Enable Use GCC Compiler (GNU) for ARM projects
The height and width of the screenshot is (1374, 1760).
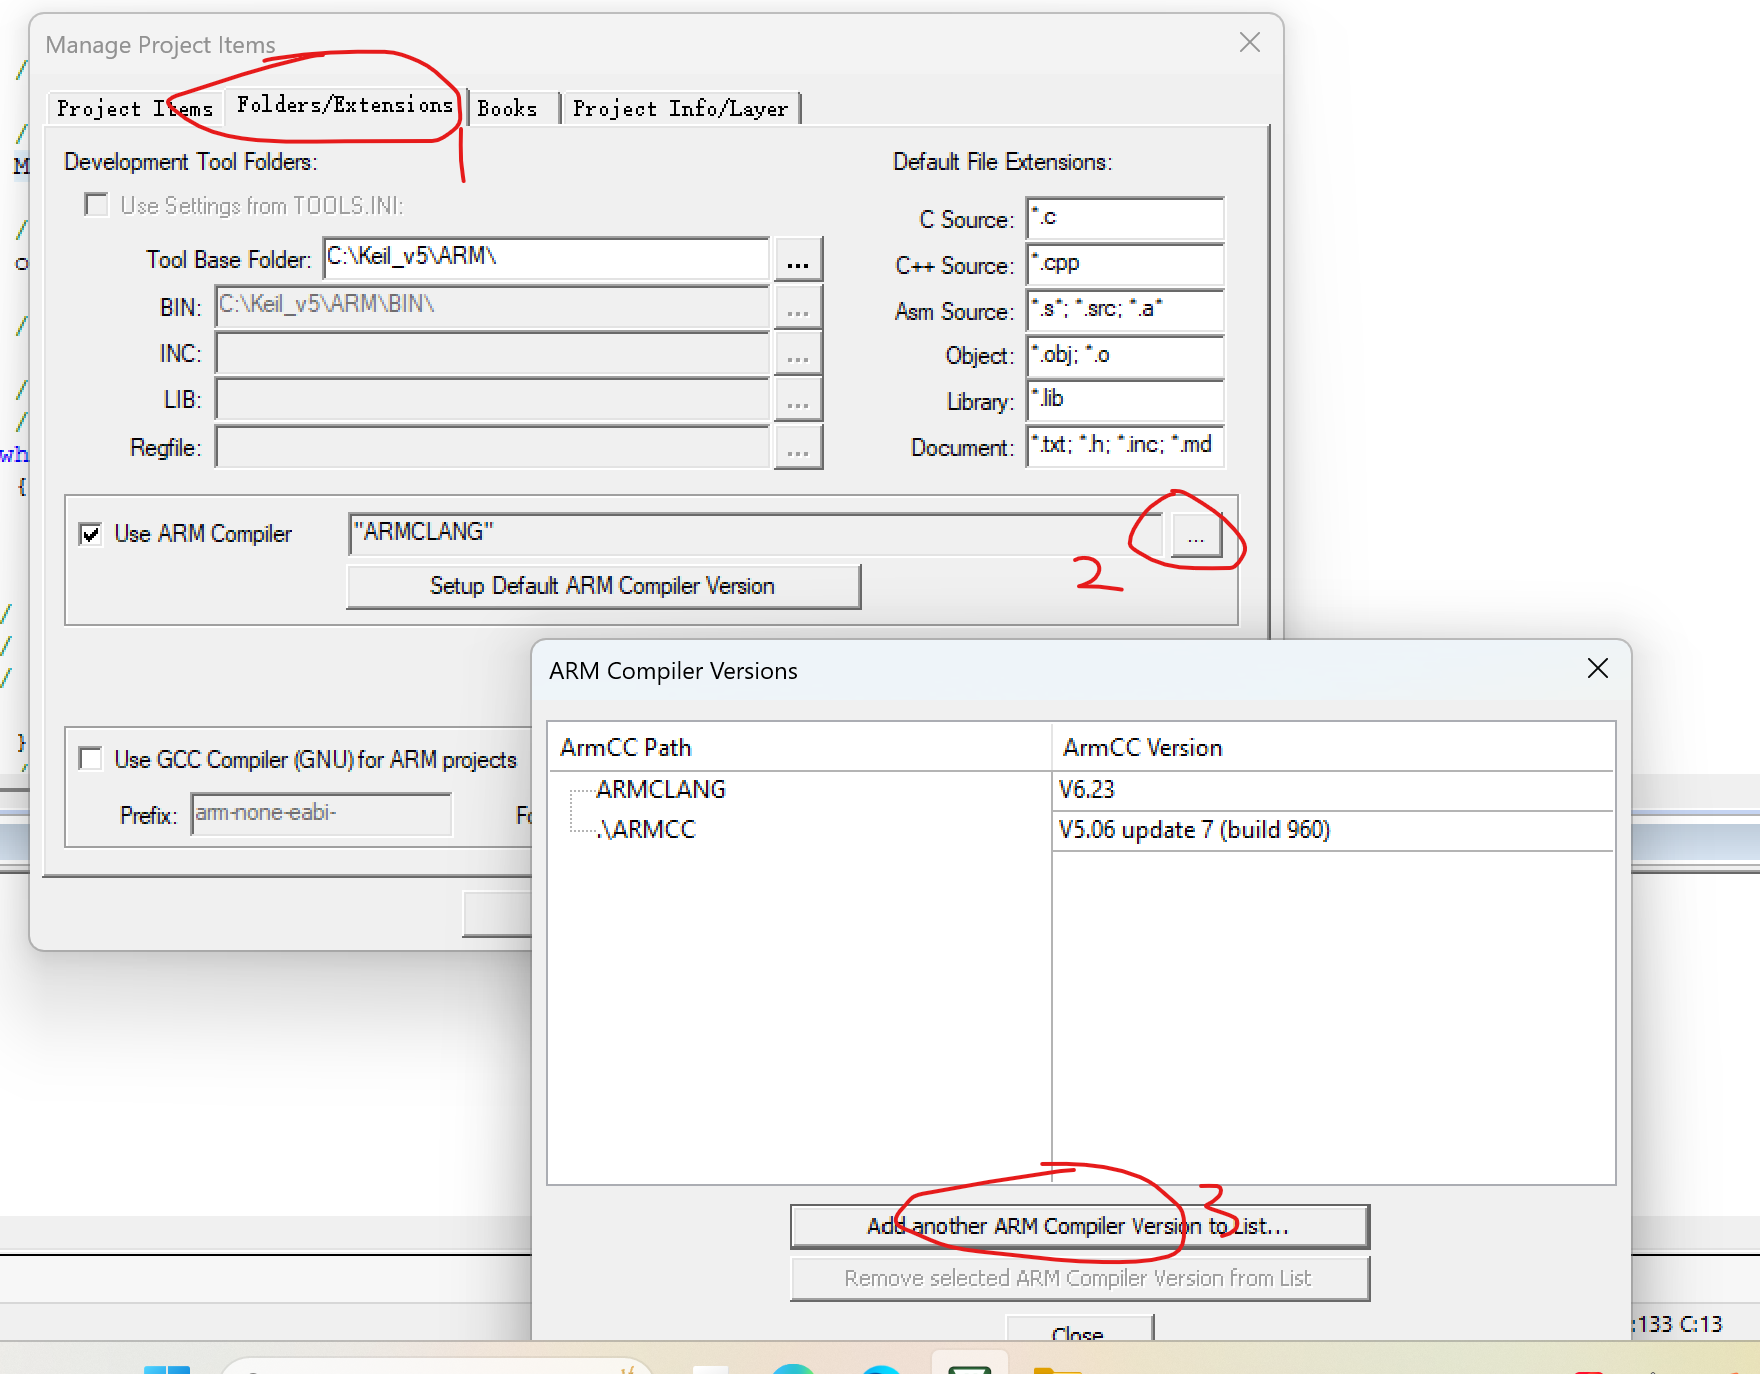click(90, 759)
